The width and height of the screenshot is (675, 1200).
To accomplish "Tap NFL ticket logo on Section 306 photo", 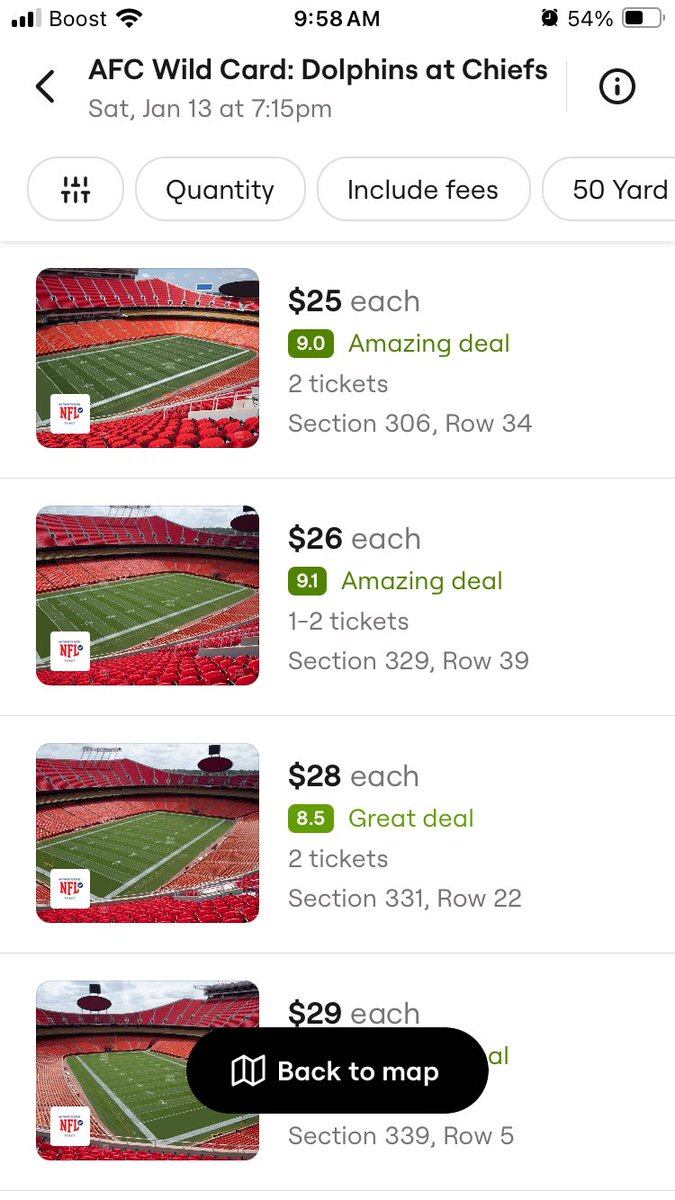I will [70, 413].
